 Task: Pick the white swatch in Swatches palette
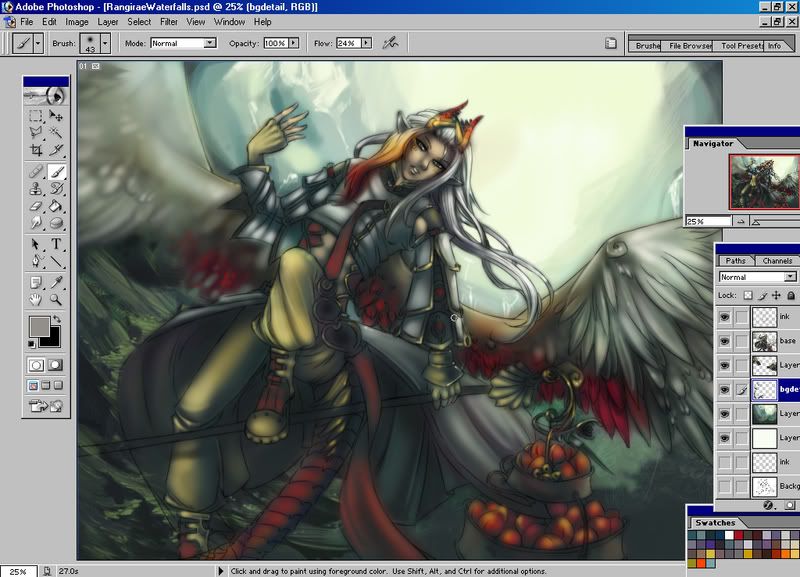[x=729, y=535]
